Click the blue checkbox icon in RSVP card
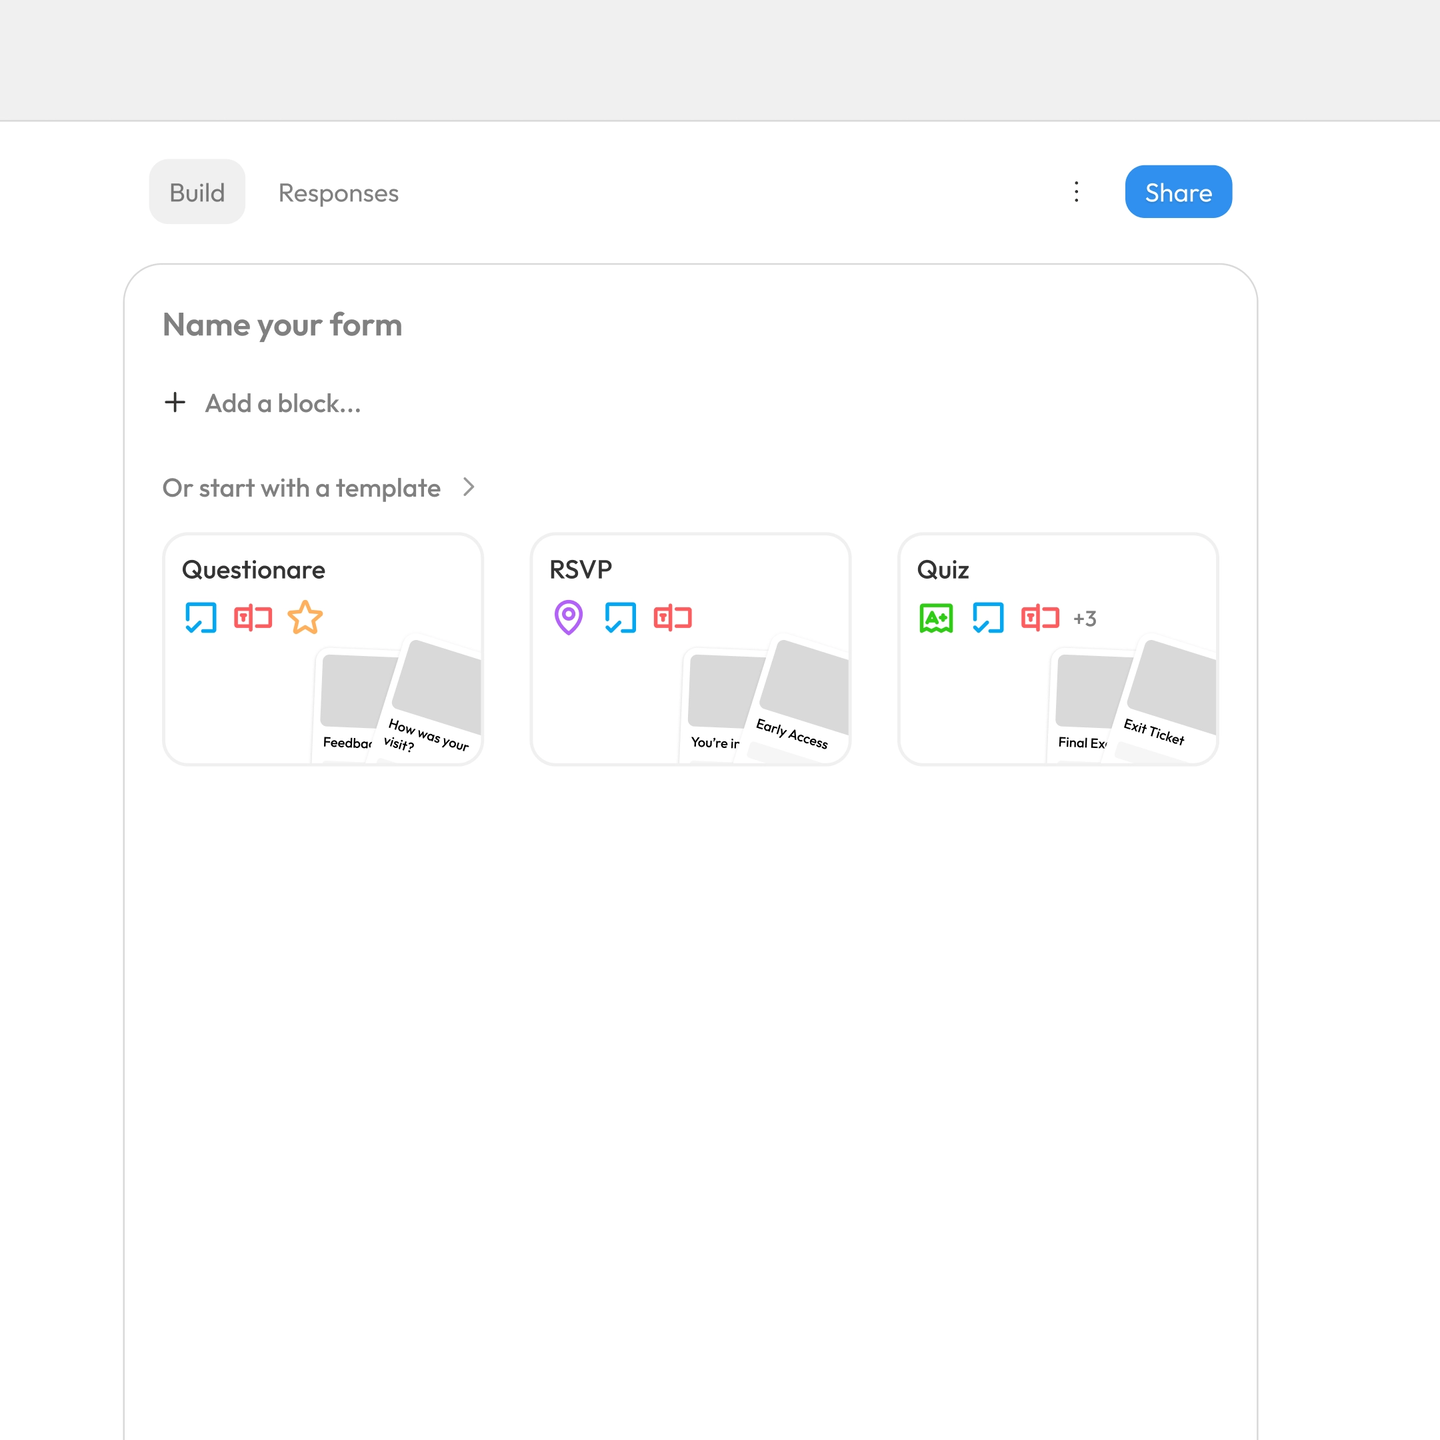Image resolution: width=1440 pixels, height=1440 pixels. 620,618
